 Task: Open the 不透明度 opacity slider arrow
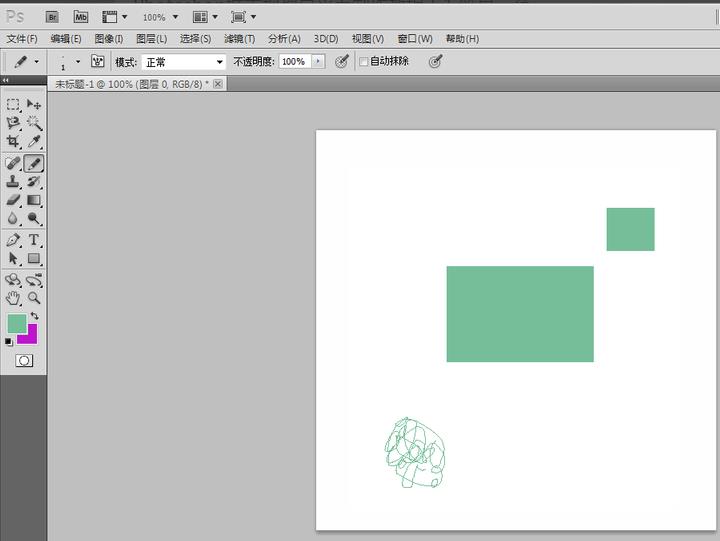[x=318, y=62]
